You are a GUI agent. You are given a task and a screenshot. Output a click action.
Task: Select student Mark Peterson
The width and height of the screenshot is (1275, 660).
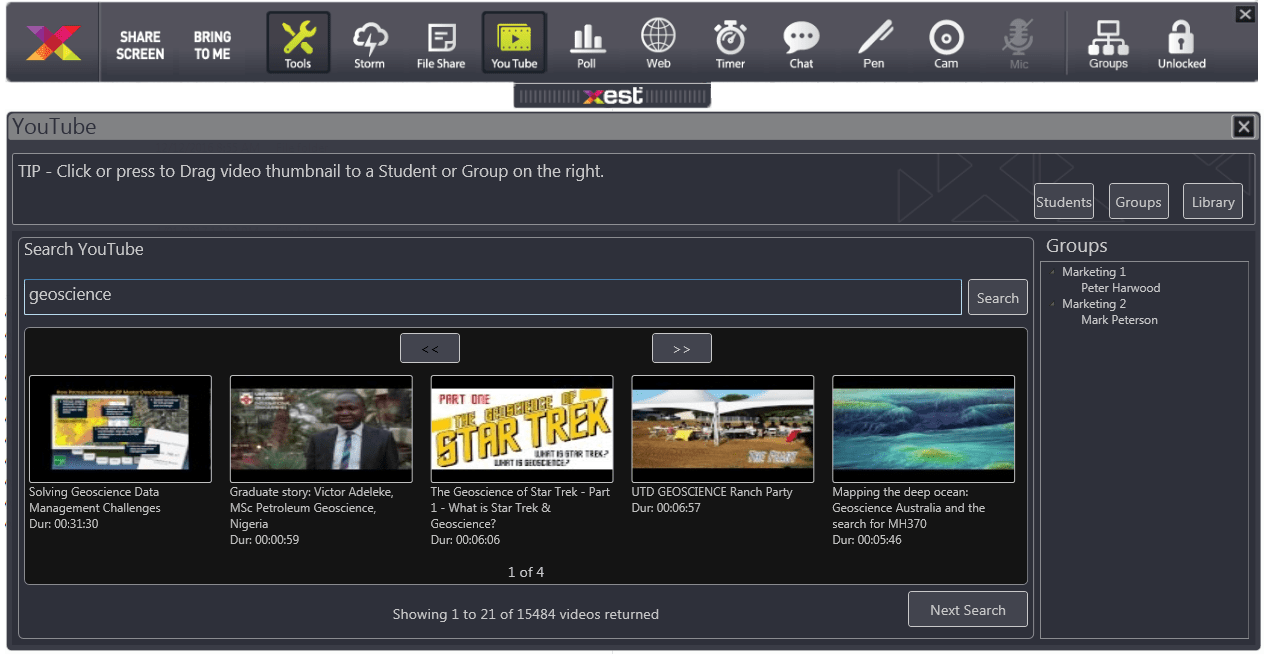coord(1119,320)
